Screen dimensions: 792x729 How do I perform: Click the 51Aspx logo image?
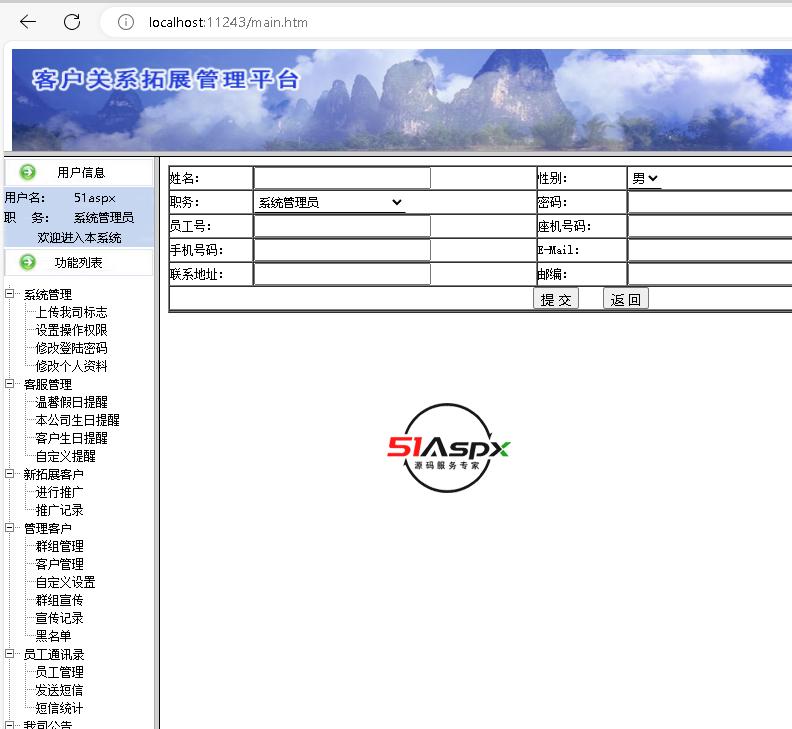point(448,448)
